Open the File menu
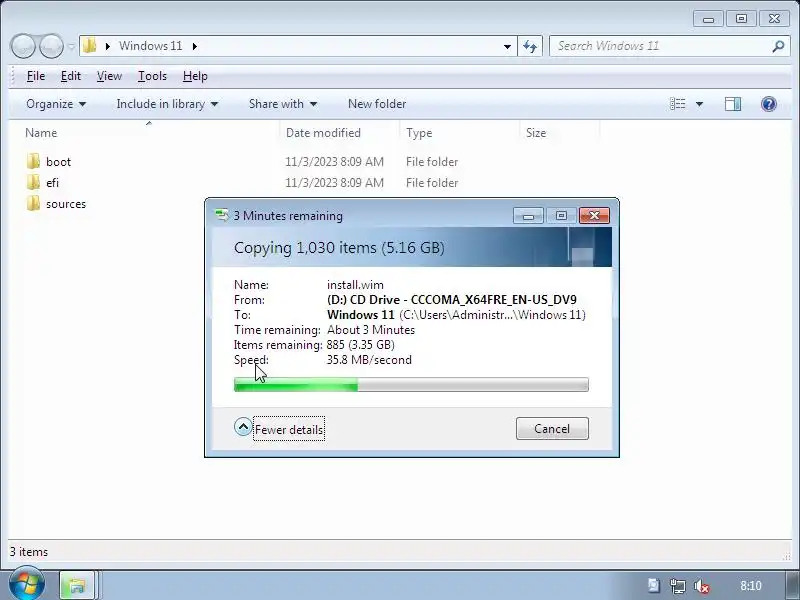Viewport: 800px width, 600px height. (36, 76)
